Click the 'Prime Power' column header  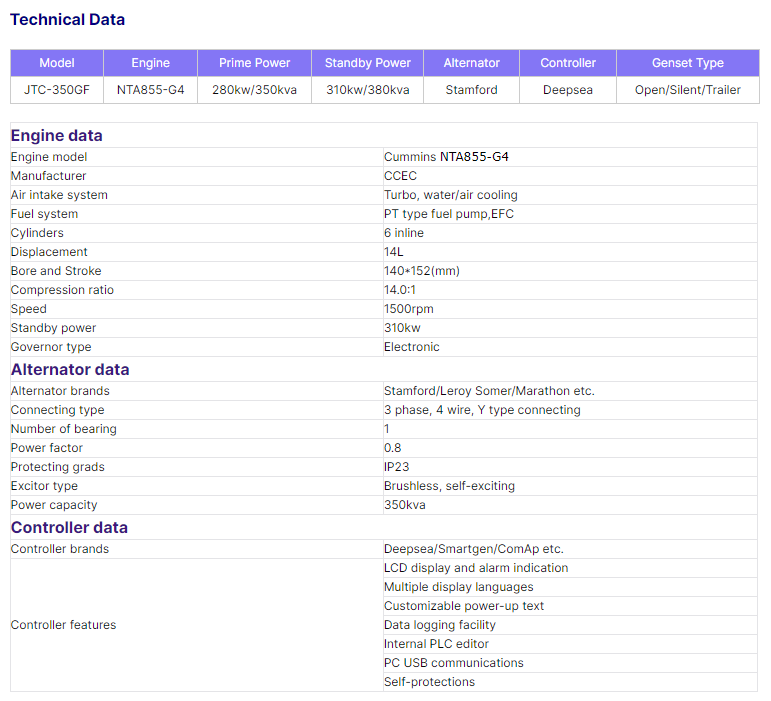coord(255,63)
